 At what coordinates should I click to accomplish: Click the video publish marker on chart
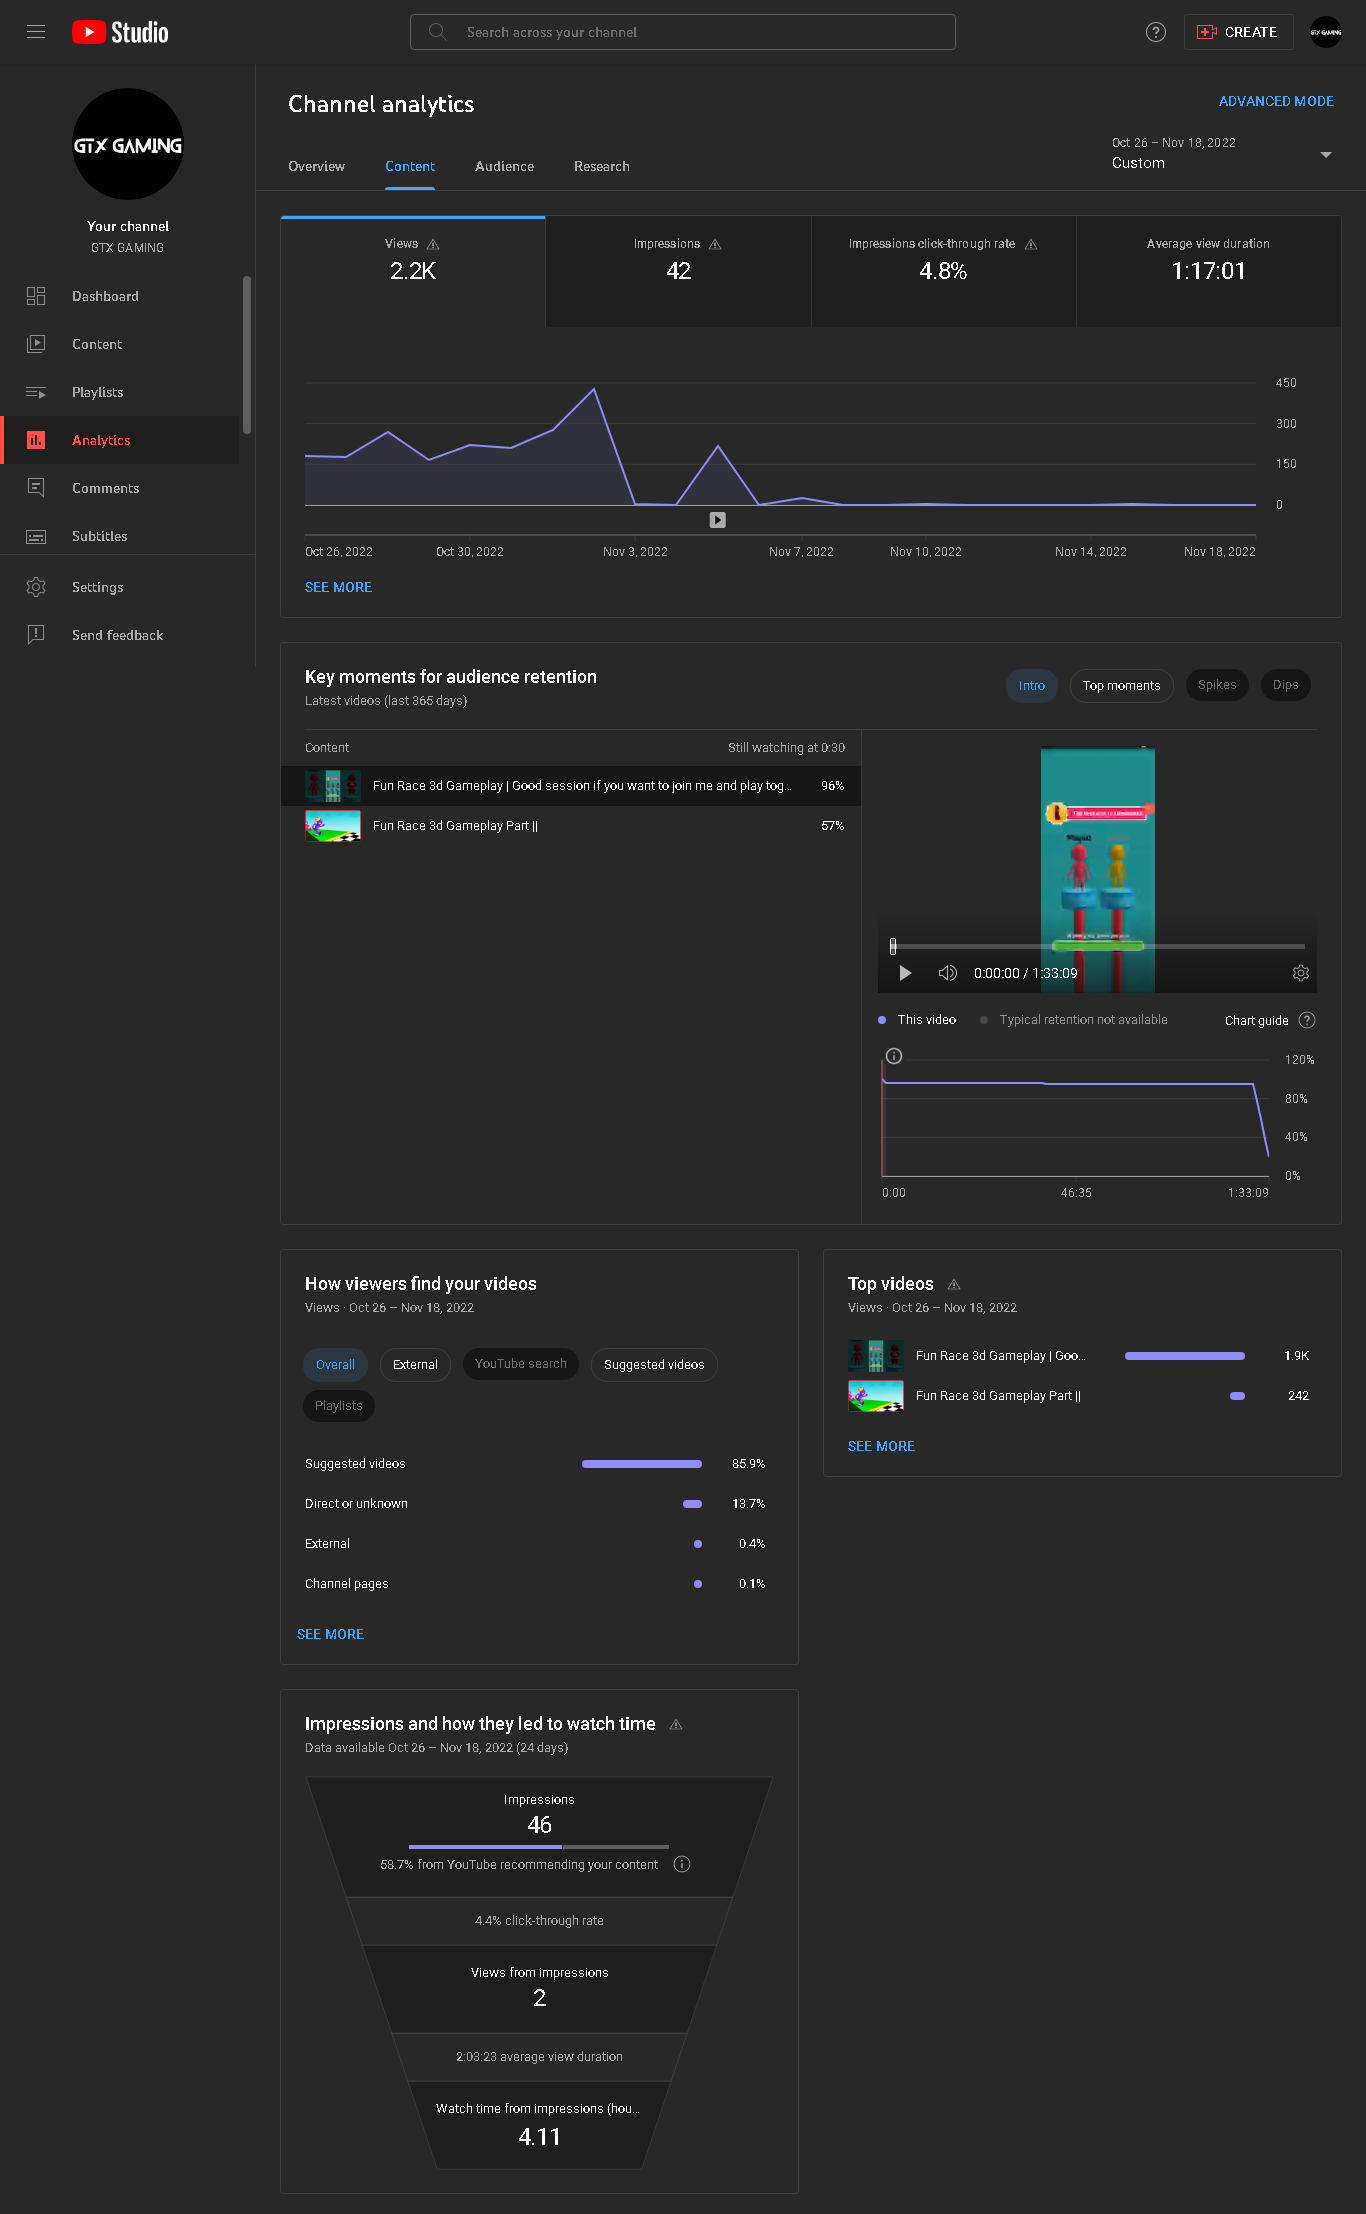pyautogui.click(x=718, y=520)
